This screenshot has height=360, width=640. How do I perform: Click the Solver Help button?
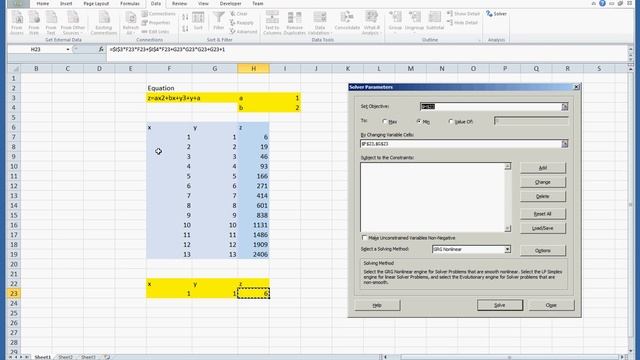(x=377, y=305)
